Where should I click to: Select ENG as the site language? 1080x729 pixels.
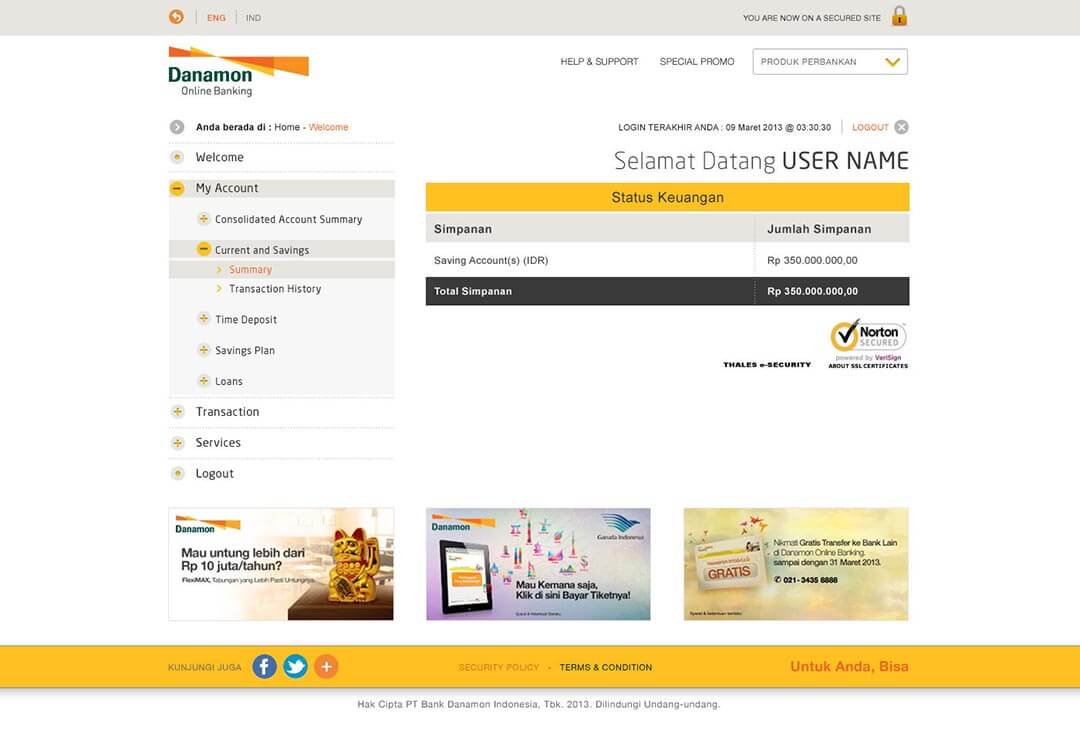pos(216,17)
